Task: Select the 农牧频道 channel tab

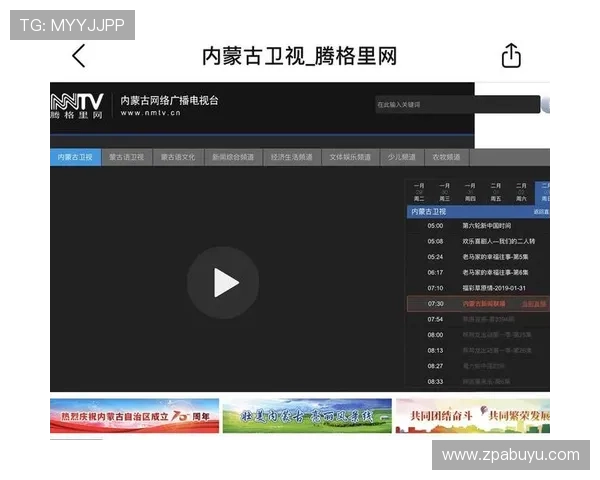Action: pos(447,157)
